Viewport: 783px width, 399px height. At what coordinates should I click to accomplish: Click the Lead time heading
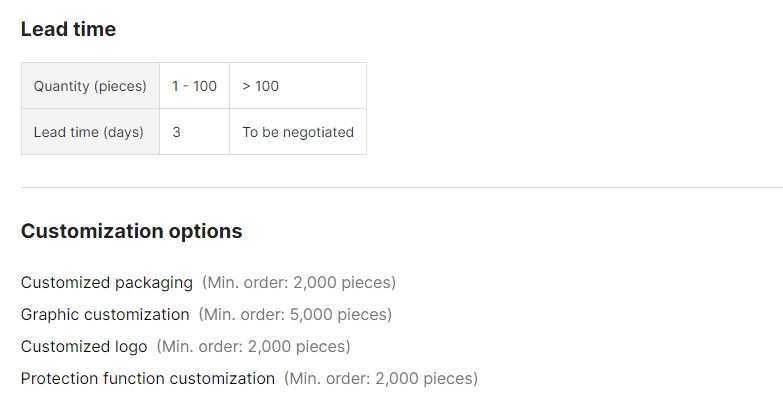pyautogui.click(x=68, y=29)
